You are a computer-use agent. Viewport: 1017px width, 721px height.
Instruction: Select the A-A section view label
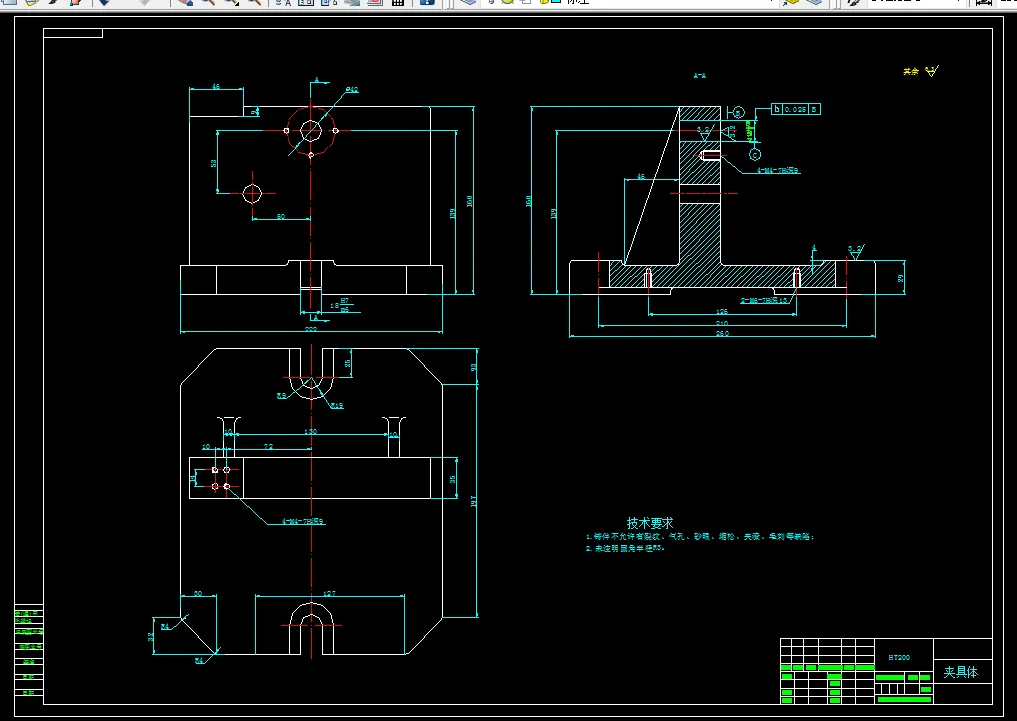click(700, 75)
